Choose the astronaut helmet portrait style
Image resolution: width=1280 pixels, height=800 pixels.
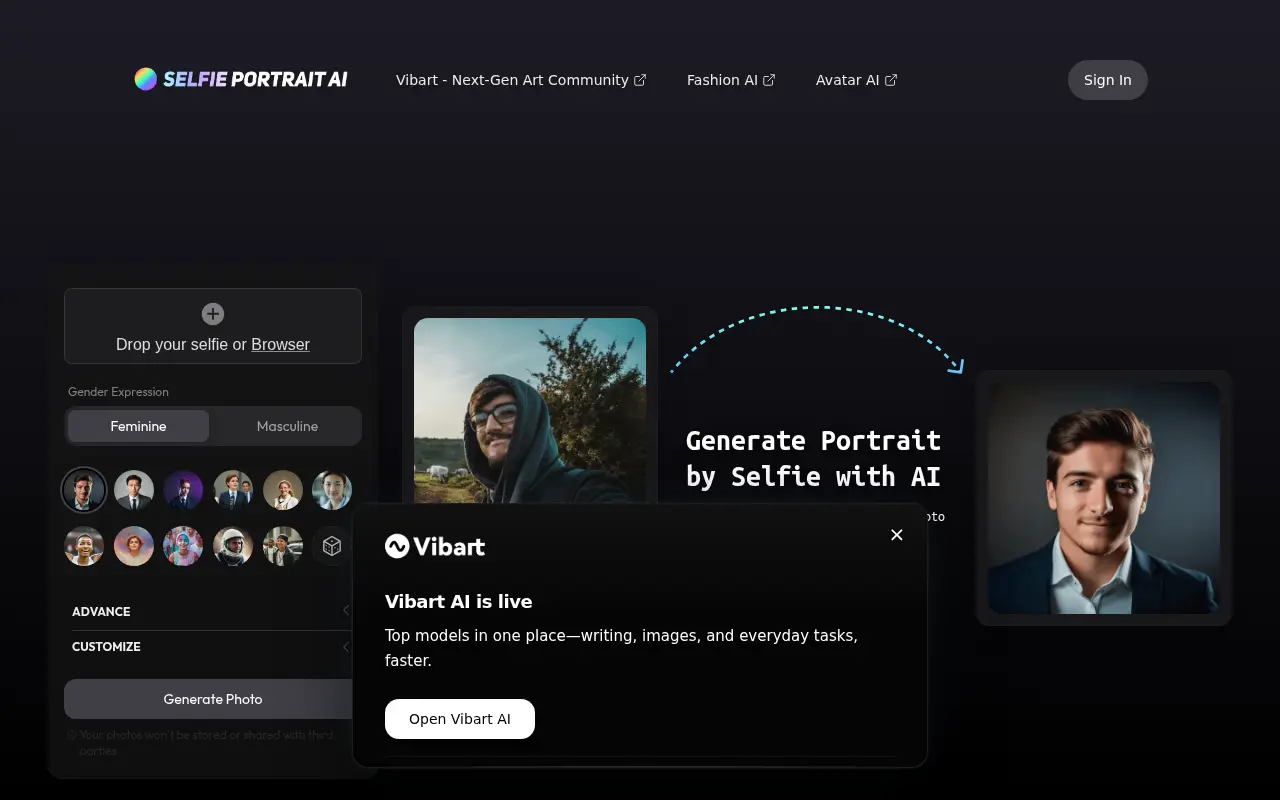[x=233, y=546]
